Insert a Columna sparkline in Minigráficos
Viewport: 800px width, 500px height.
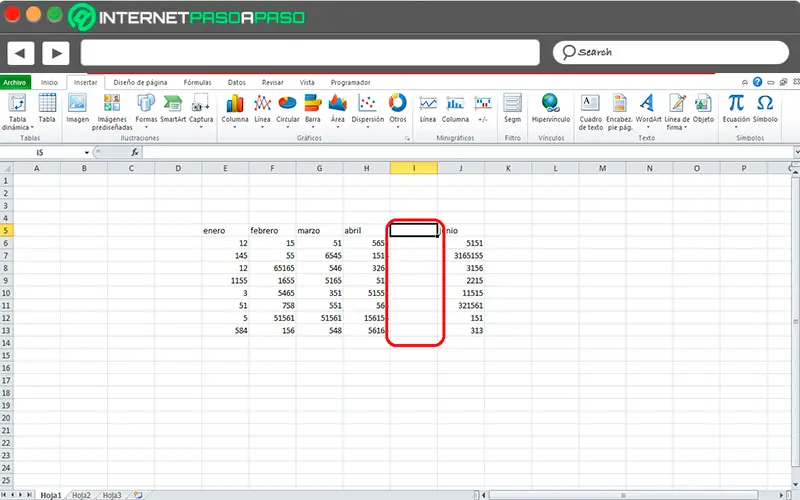pyautogui.click(x=455, y=108)
